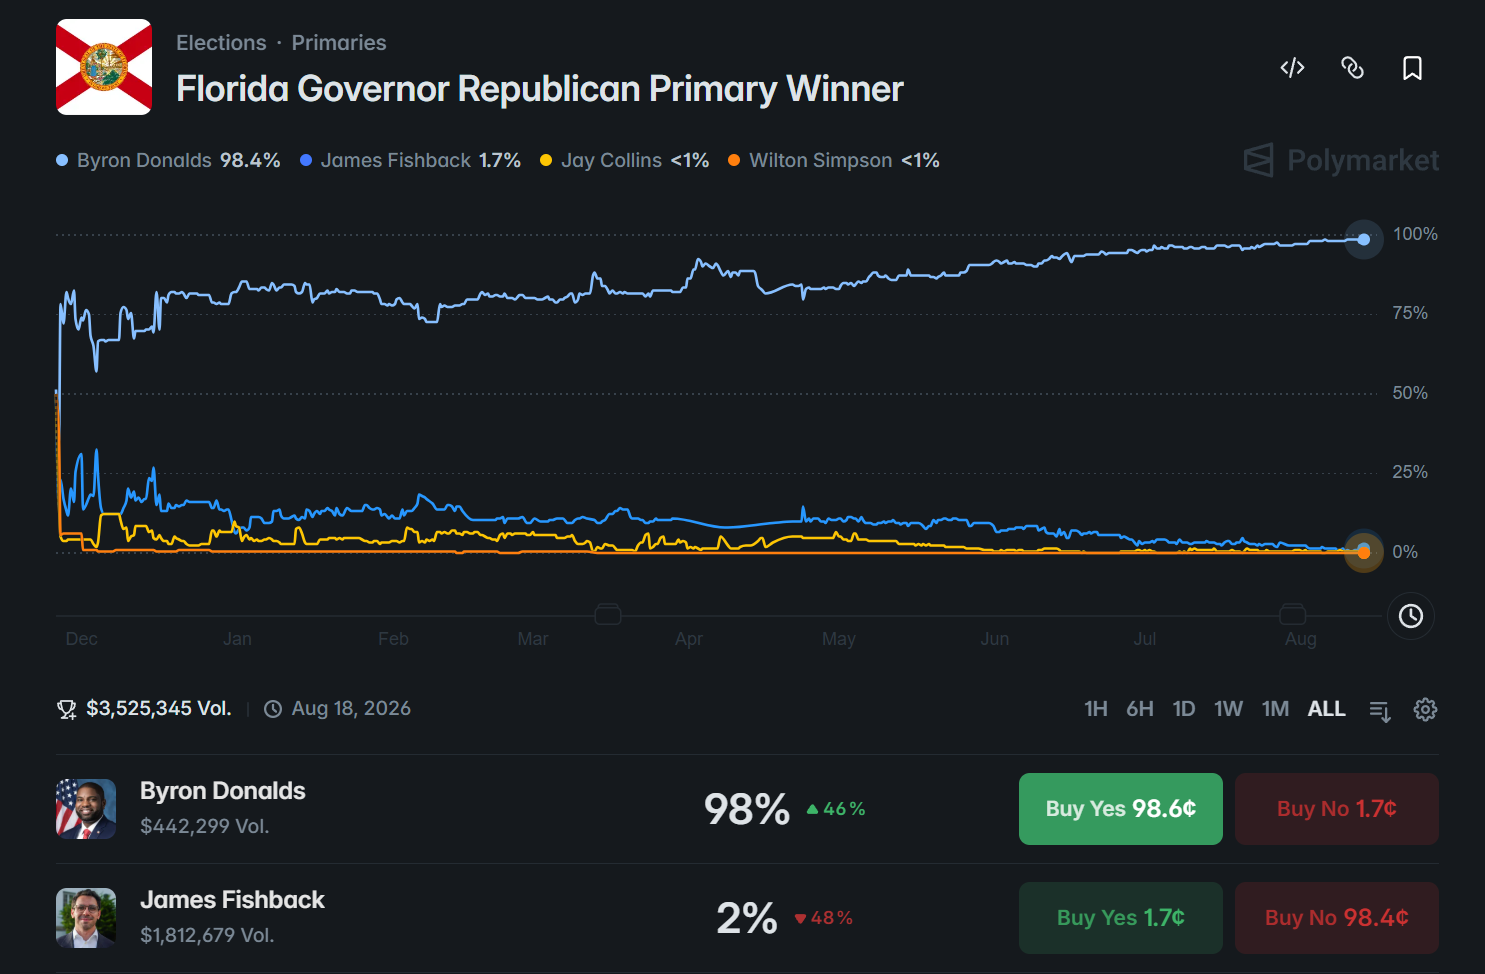Bookmark this market

(x=1412, y=68)
